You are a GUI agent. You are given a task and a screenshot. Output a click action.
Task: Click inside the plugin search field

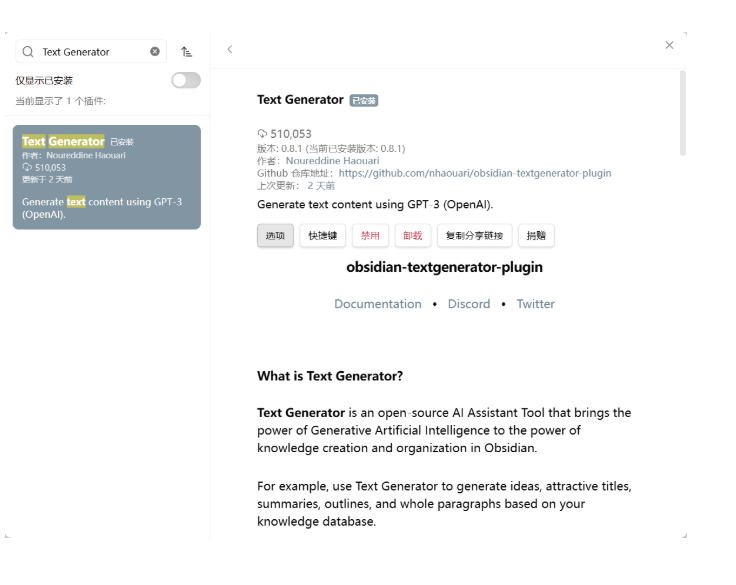[x=91, y=52]
